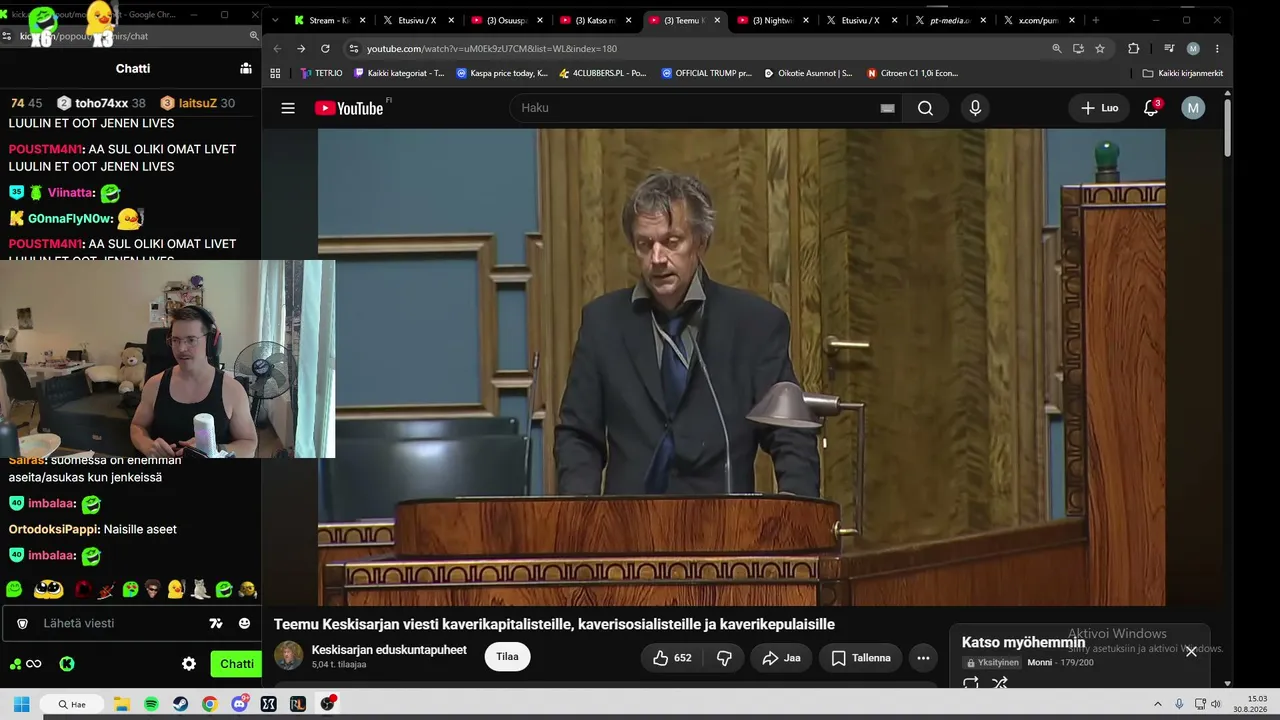Image resolution: width=1280 pixels, height=720 pixels.
Task: Open YouTube notifications bell
Action: [1151, 108]
